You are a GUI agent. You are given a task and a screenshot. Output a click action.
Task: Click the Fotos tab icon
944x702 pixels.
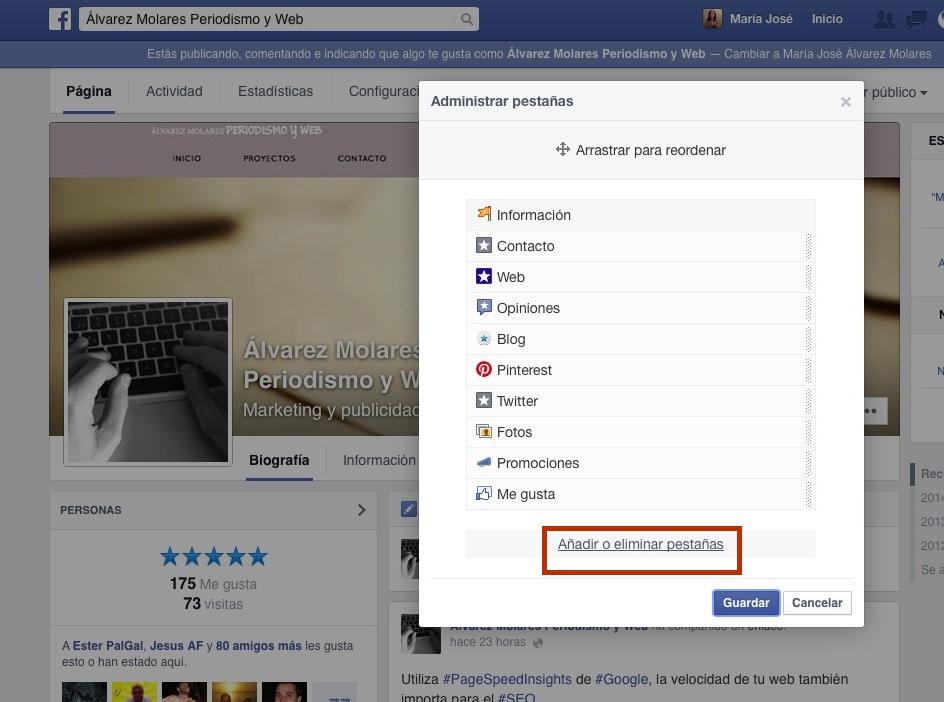click(484, 432)
